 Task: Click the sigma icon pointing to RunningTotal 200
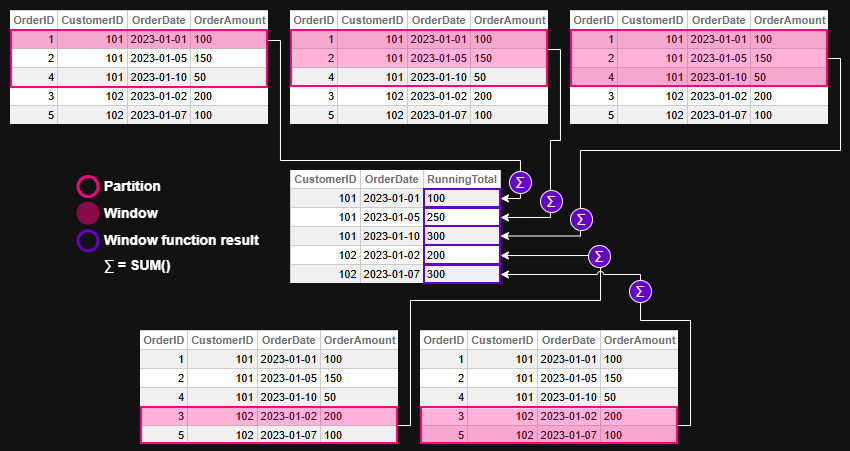[599, 256]
